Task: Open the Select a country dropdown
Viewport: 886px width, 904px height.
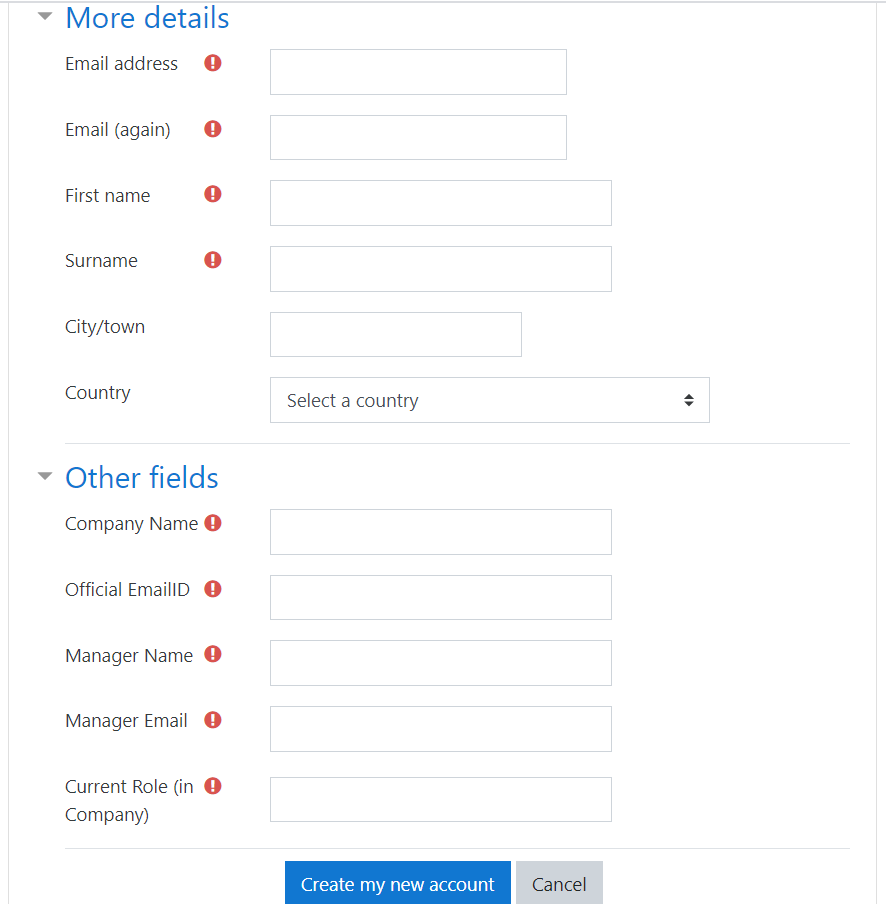Action: pyautogui.click(x=489, y=400)
